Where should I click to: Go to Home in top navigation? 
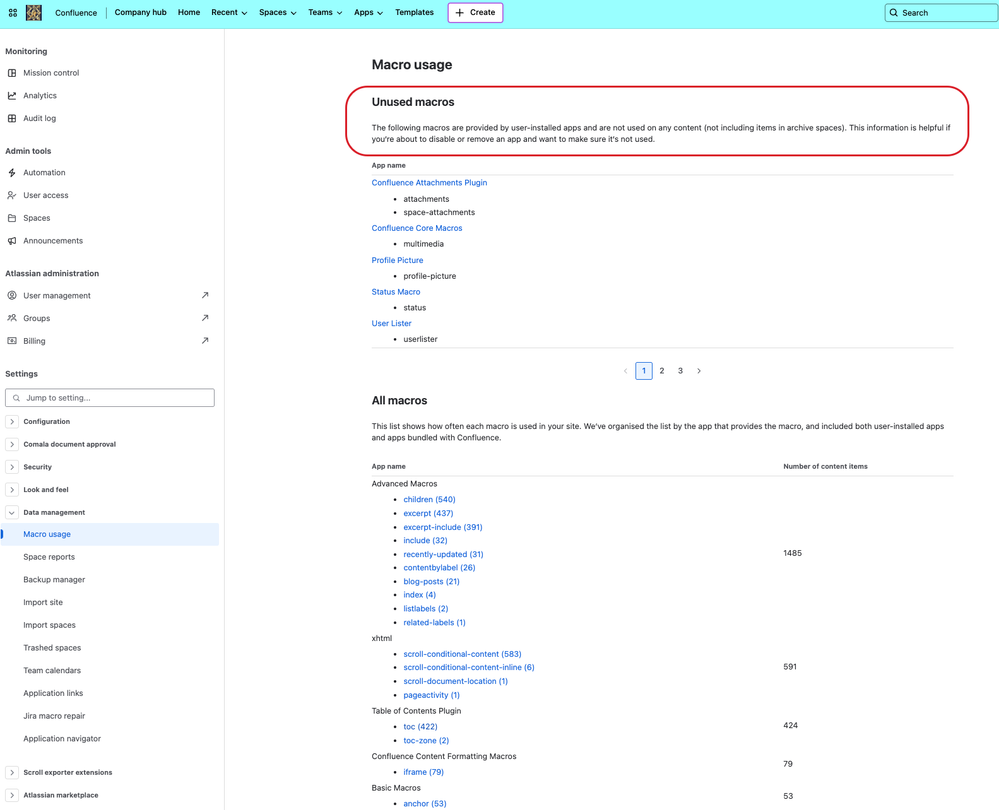point(189,13)
